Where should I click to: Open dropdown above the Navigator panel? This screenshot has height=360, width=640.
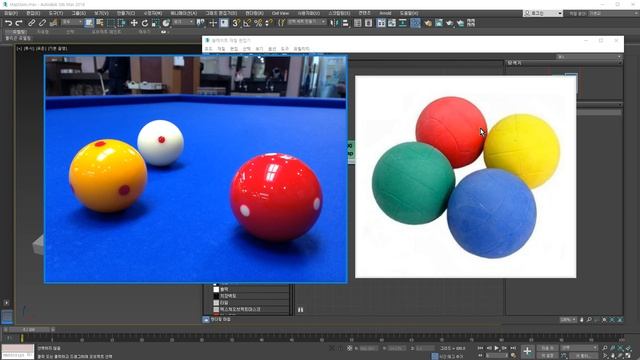click(x=589, y=57)
